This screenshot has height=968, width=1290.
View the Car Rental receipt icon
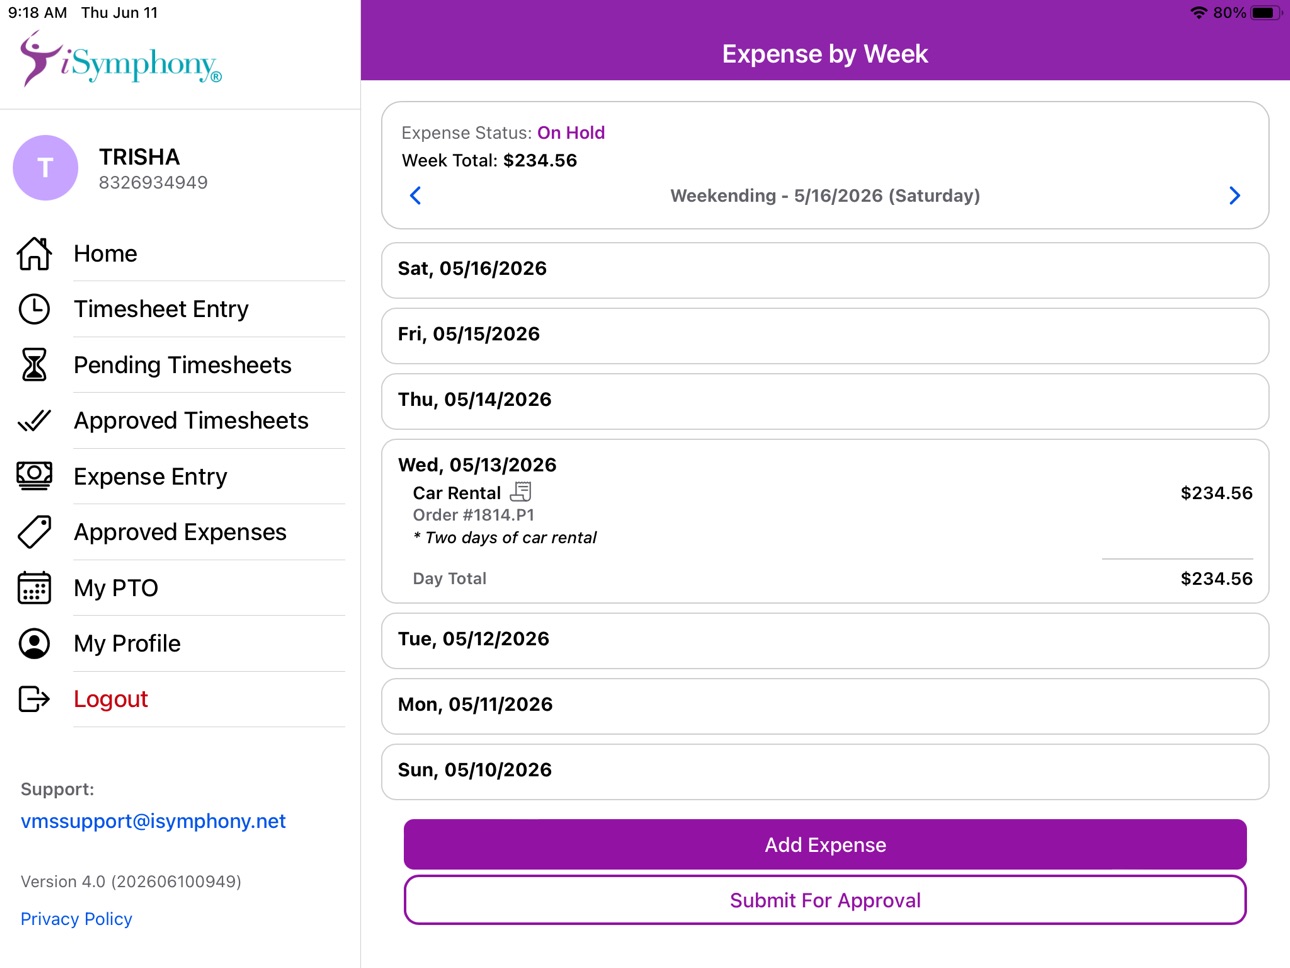click(520, 492)
